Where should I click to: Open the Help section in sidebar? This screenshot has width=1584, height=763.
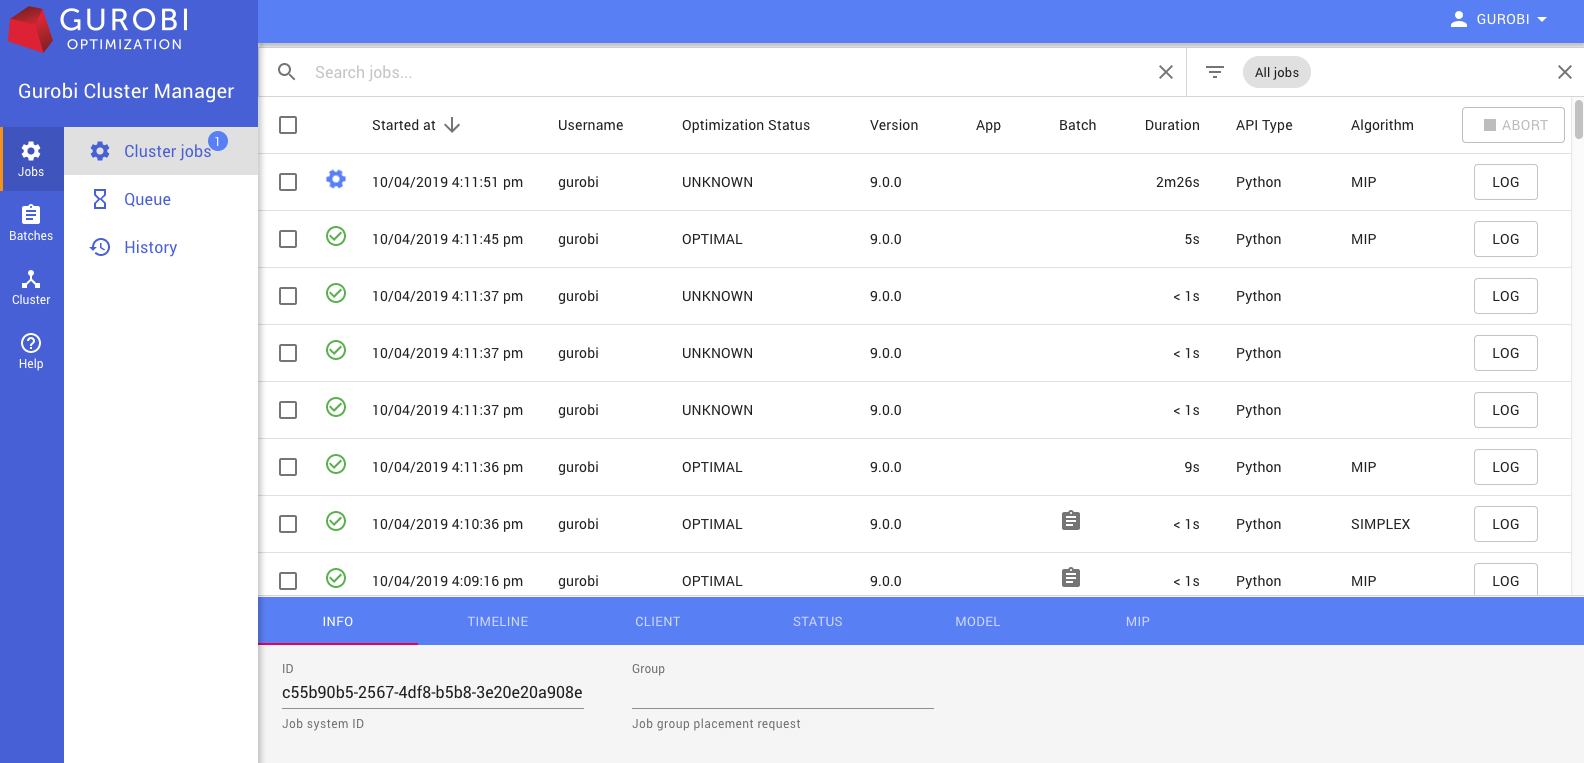tap(31, 351)
